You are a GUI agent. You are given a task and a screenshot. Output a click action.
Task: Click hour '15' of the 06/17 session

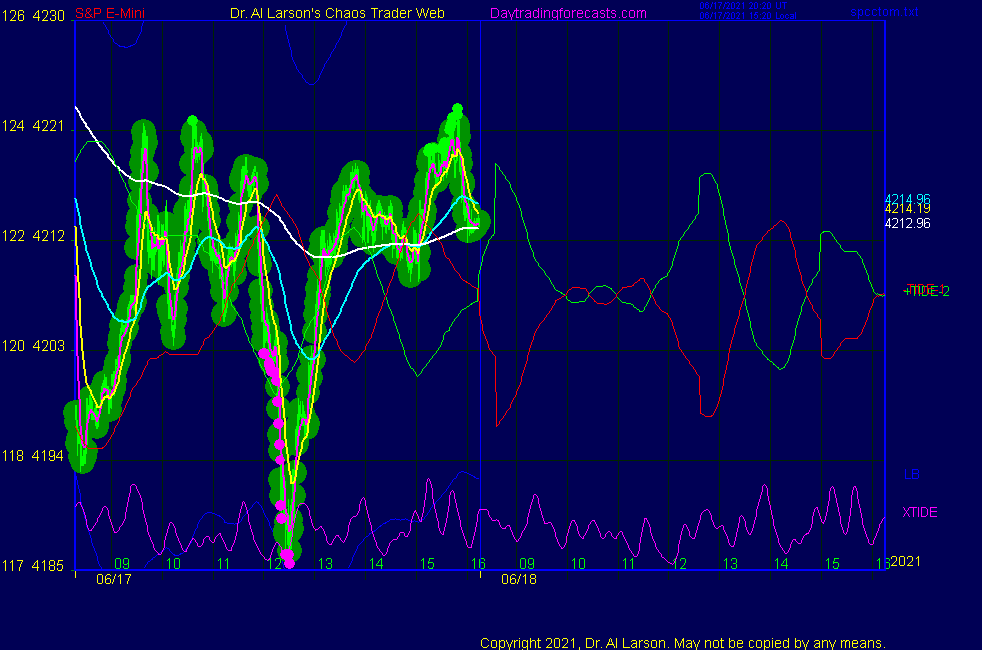427,564
